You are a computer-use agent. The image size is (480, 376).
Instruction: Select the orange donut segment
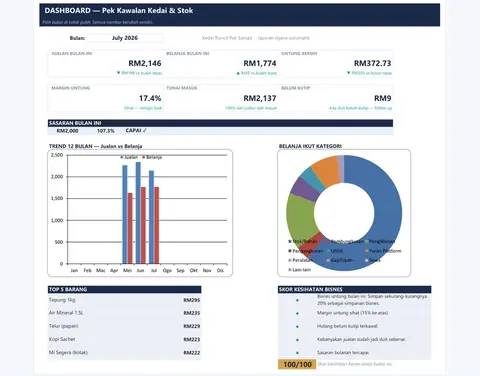tap(325, 170)
